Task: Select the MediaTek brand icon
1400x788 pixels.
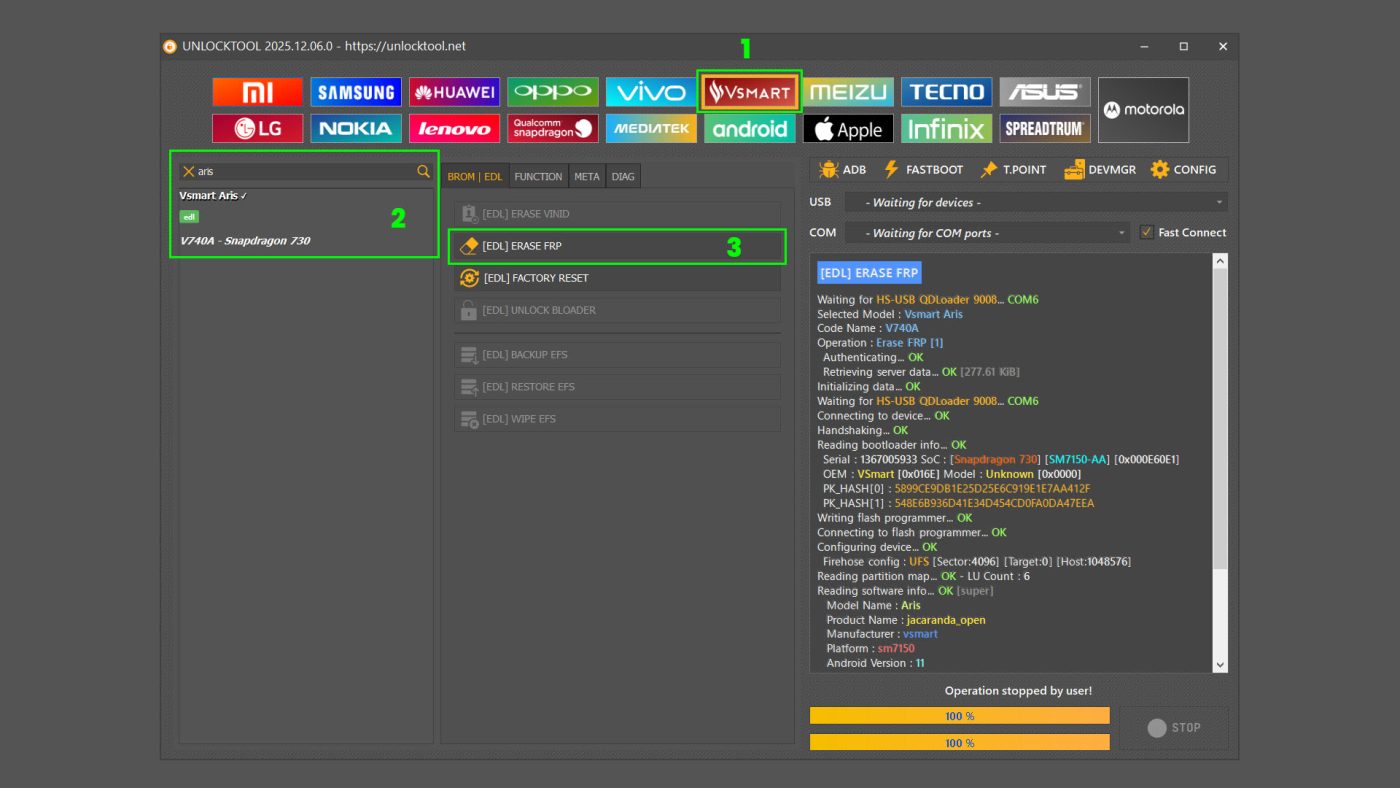Action: pos(651,128)
